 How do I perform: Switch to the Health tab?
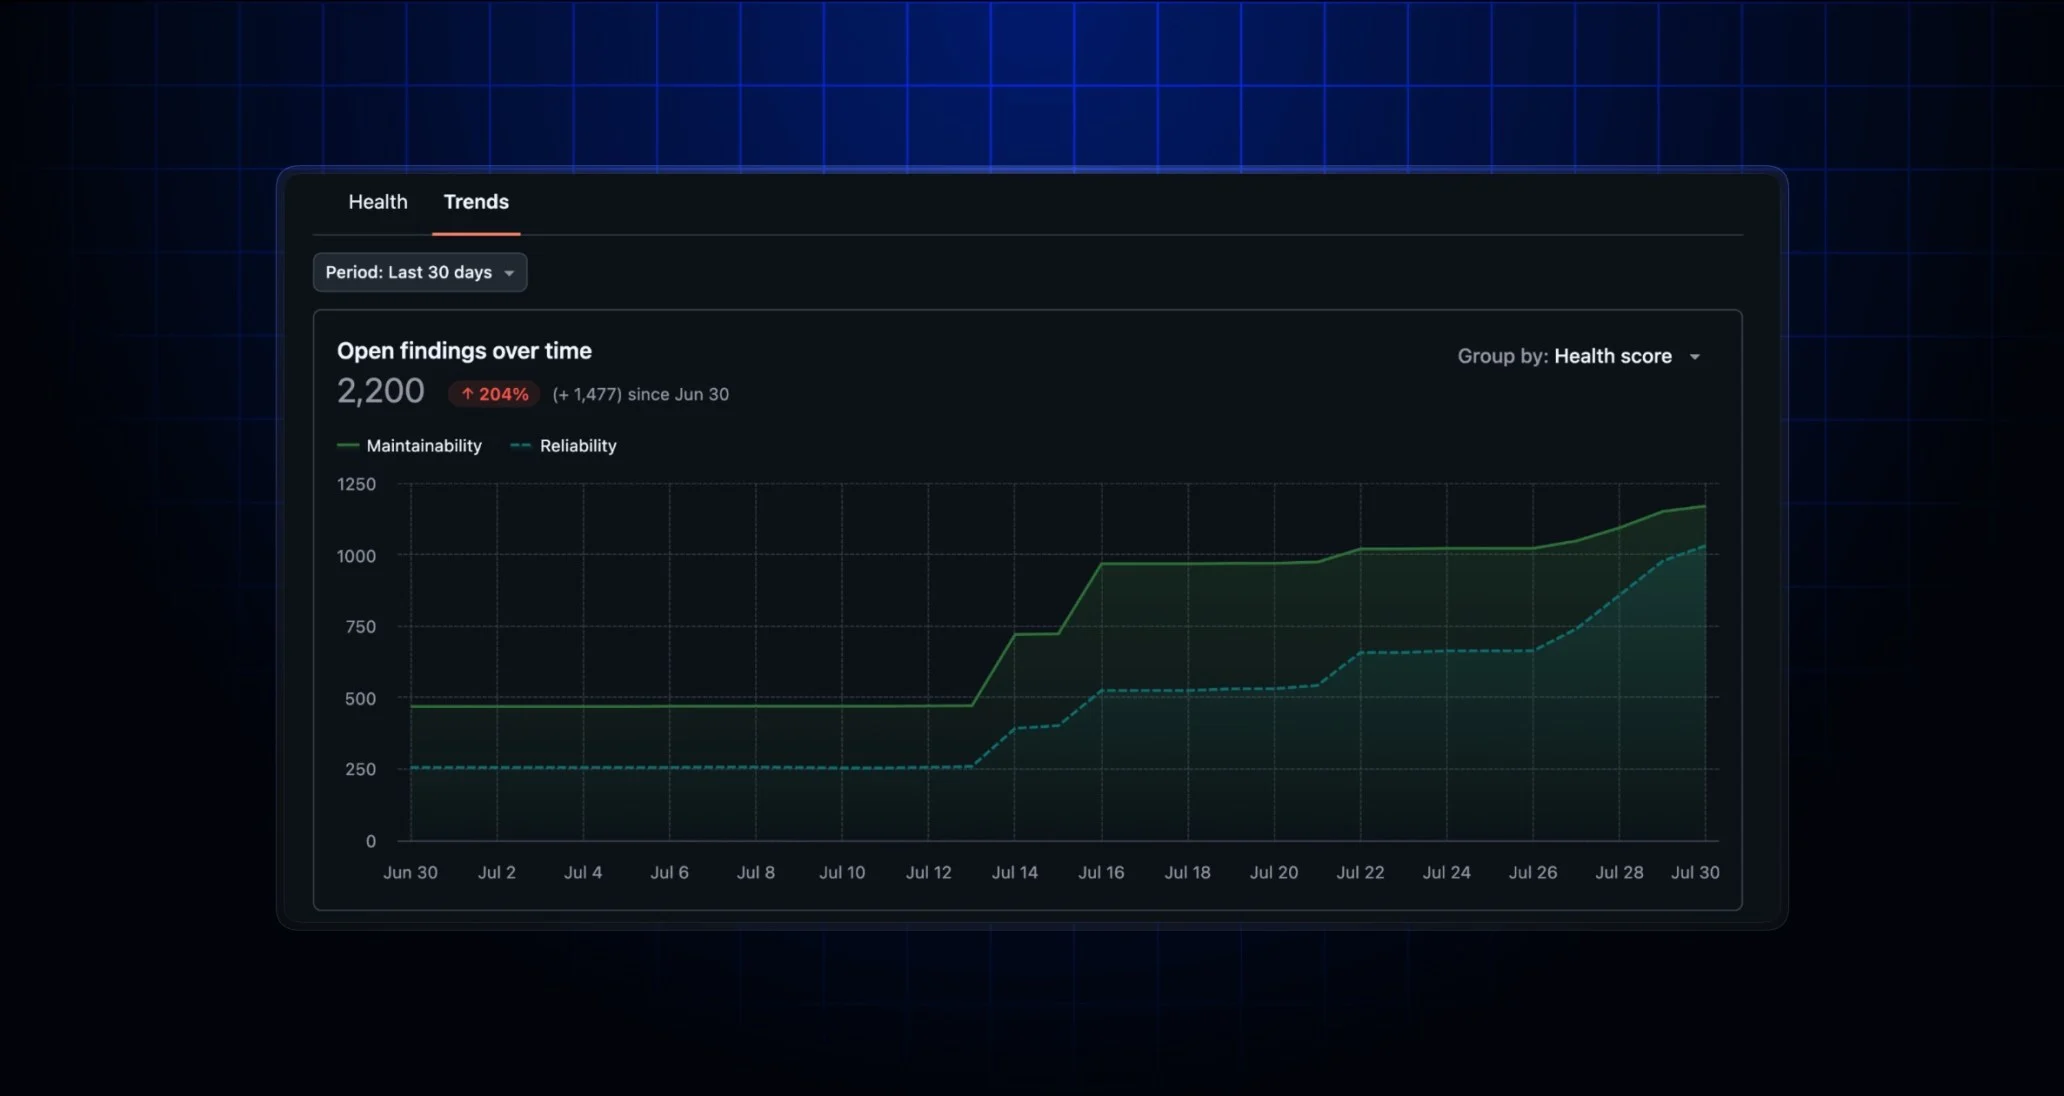[378, 202]
